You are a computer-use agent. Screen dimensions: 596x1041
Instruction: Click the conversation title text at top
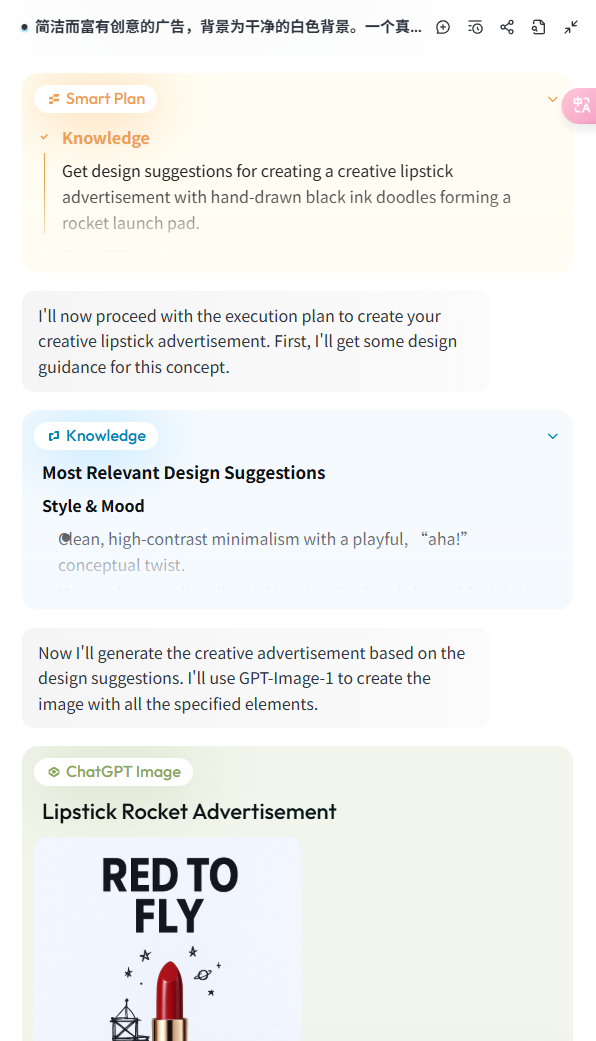coord(228,27)
